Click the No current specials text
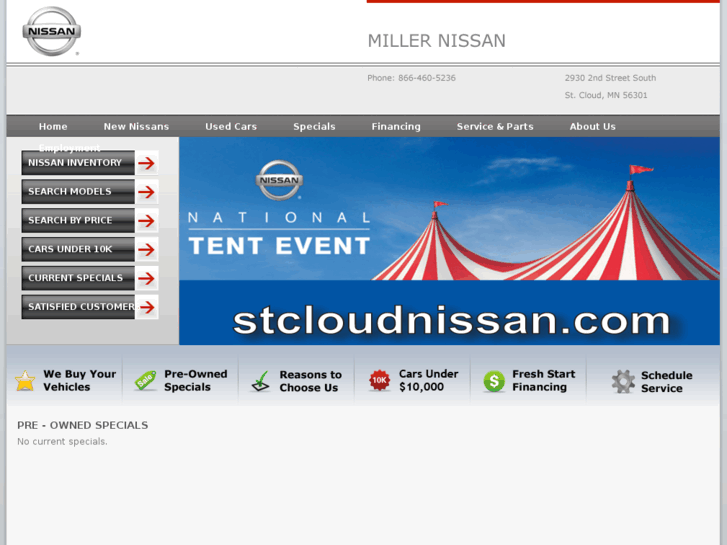Viewport: 727px width, 545px height. tap(62, 442)
